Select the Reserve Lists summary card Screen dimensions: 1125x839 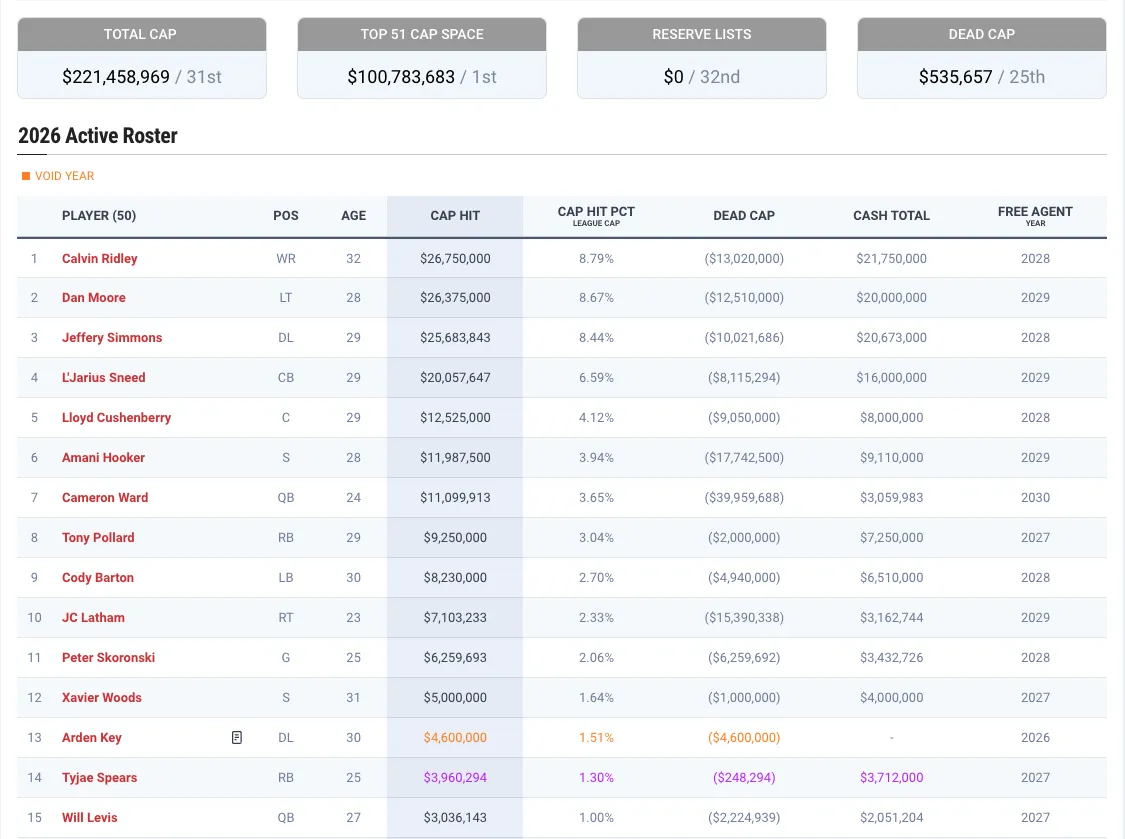[701, 58]
